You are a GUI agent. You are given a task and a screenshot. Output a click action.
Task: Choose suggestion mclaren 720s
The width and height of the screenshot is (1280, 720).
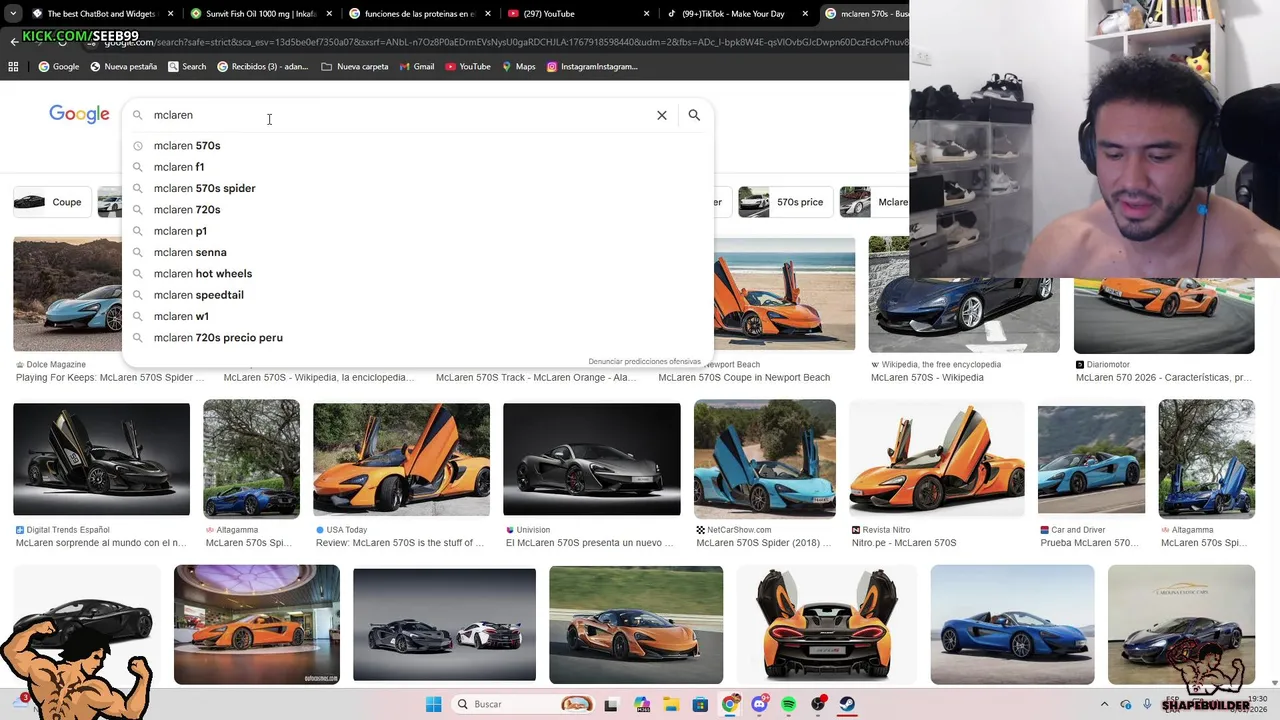click(x=417, y=210)
